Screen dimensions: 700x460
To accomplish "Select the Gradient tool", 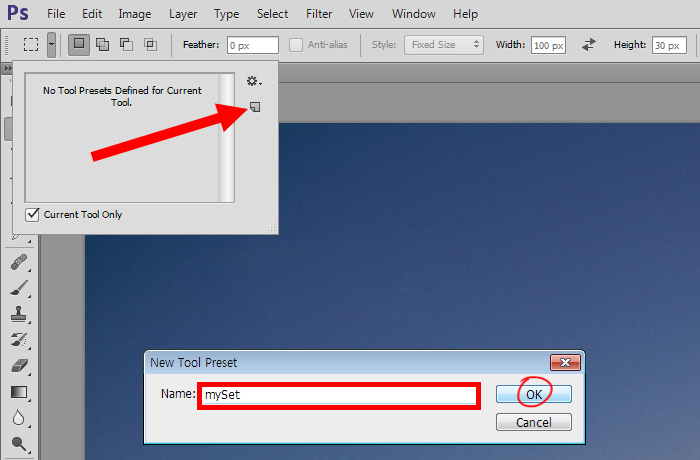I will tap(19, 392).
